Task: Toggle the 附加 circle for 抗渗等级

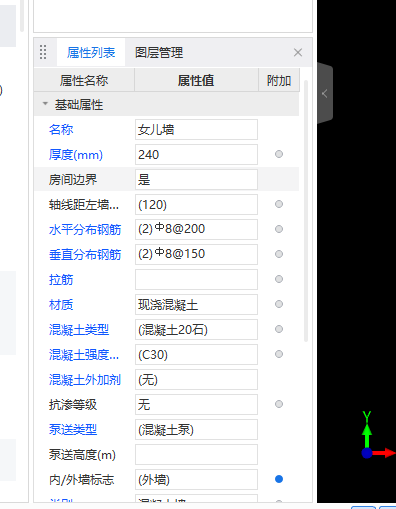Action: coord(279,404)
